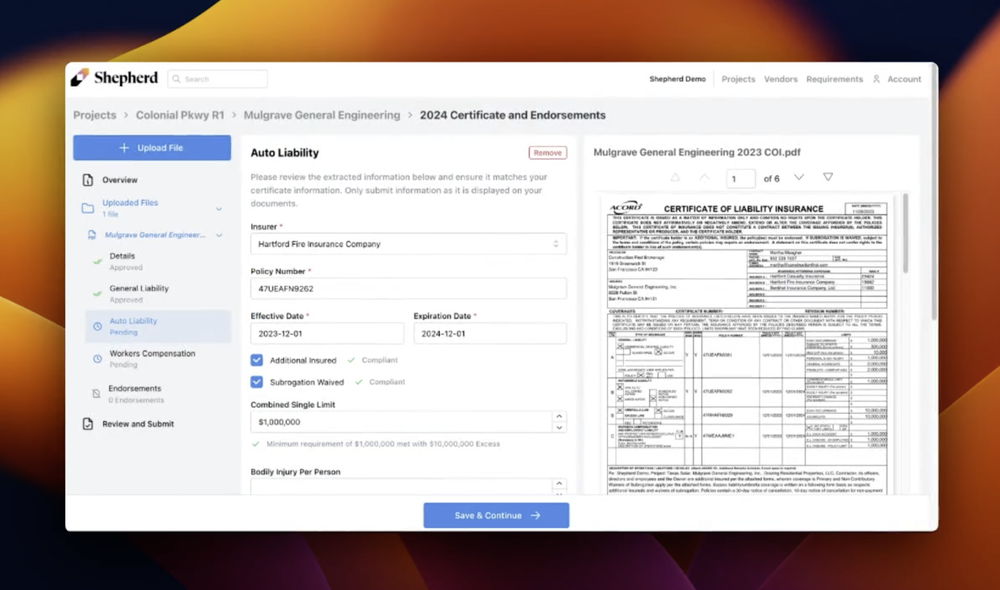
Task: Go to next PDF page arrow
Action: pyautogui.click(x=798, y=177)
